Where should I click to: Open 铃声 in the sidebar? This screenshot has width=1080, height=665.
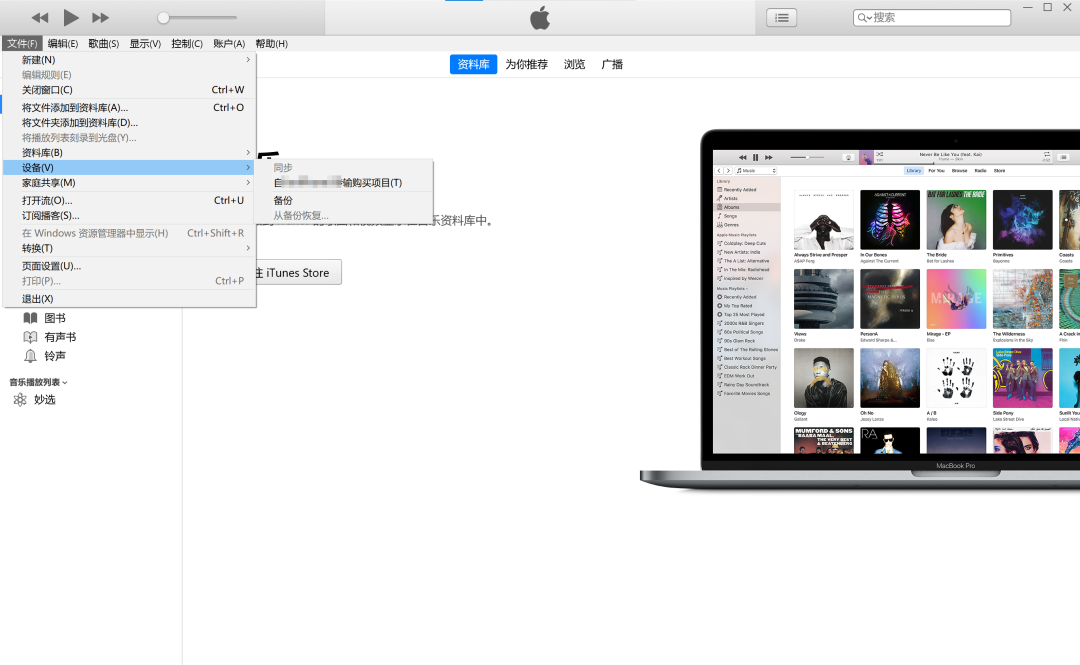(x=55, y=356)
